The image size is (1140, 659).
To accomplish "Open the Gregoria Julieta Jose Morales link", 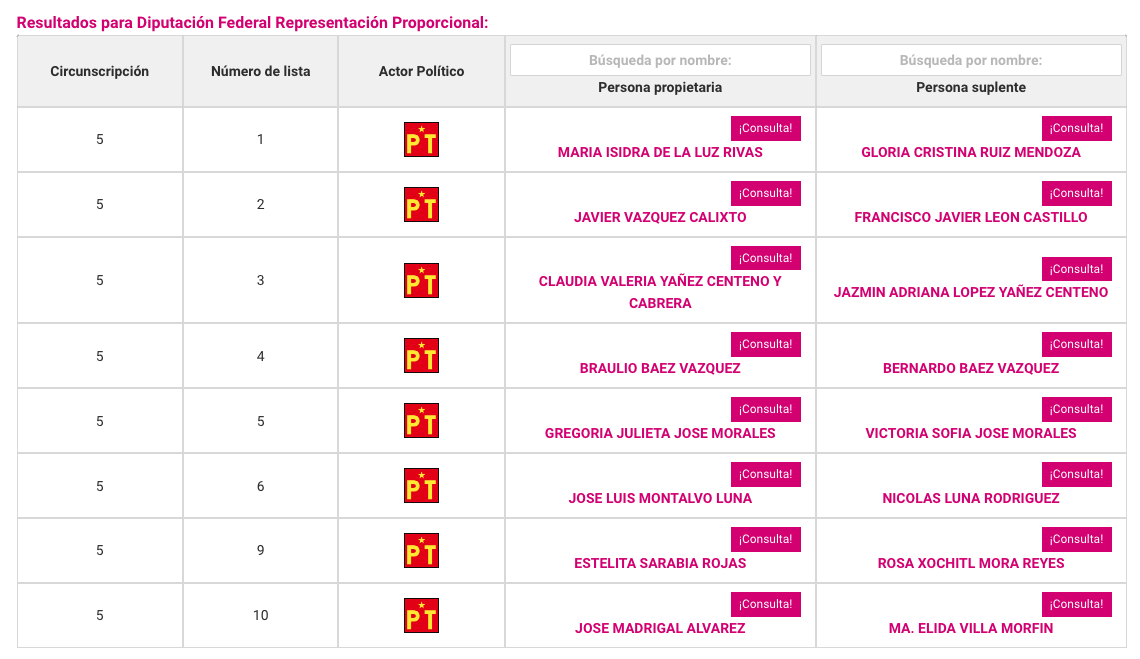I will click(660, 434).
